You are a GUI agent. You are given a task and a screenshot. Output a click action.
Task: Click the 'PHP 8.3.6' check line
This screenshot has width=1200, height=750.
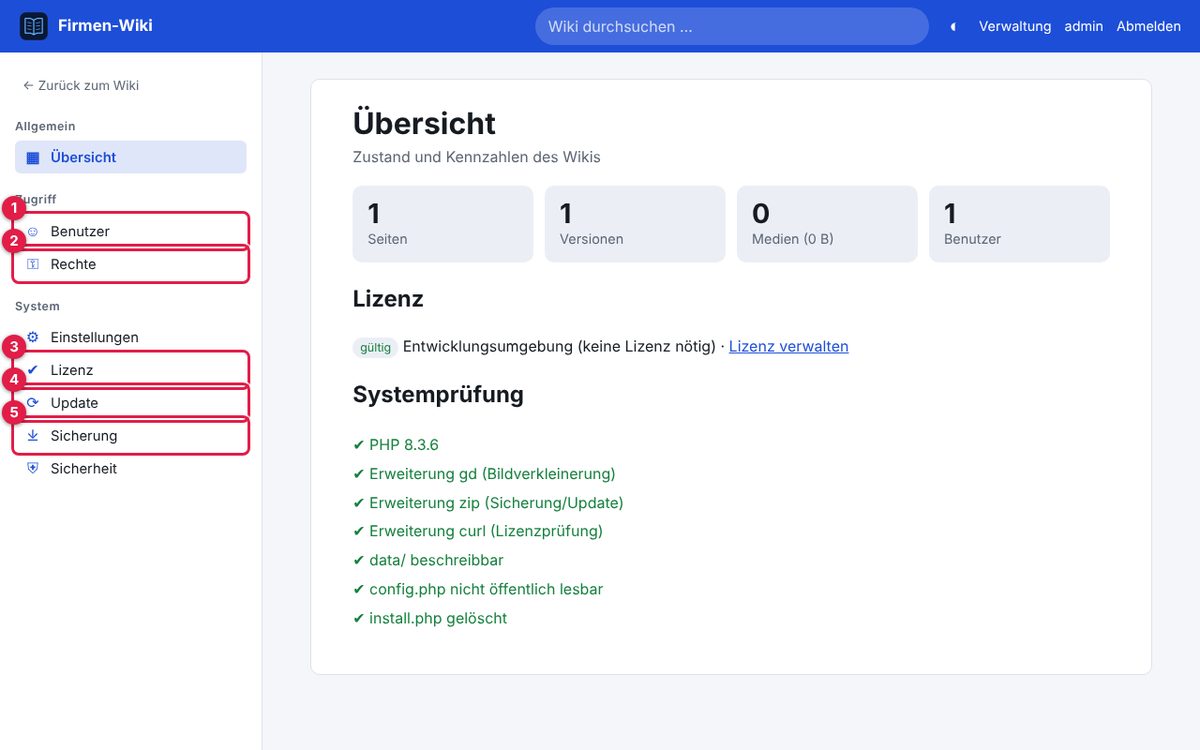[396, 444]
